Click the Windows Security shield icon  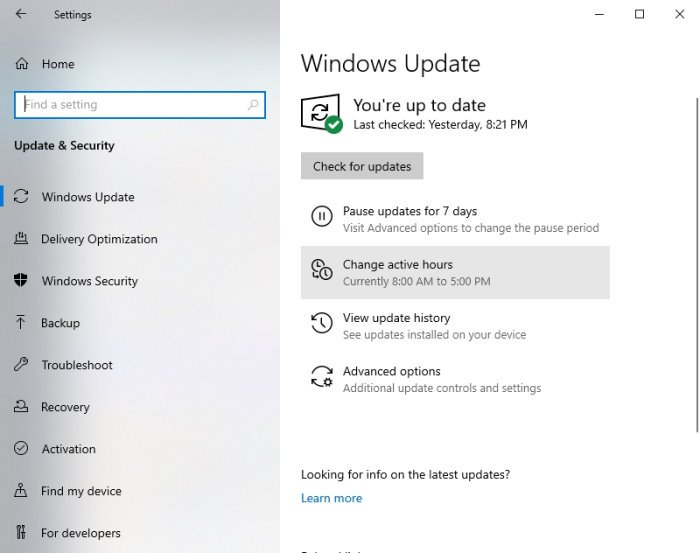coord(21,280)
